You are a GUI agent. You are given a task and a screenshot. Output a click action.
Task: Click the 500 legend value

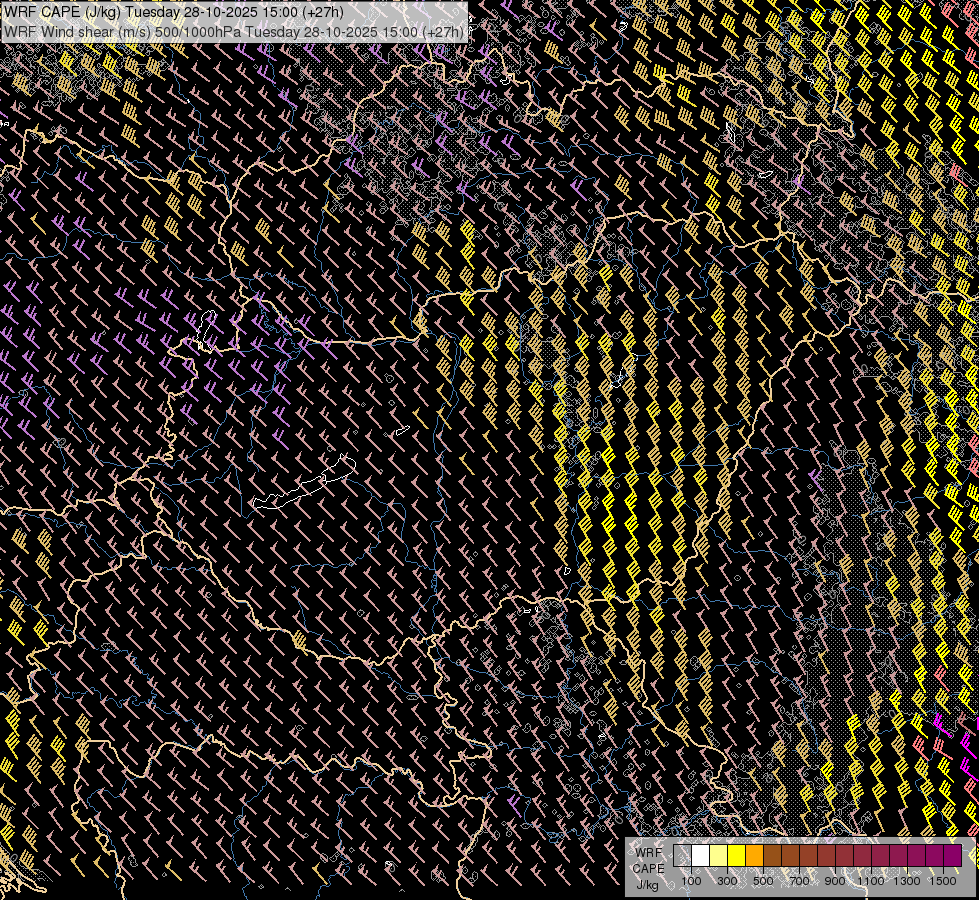pyautogui.click(x=763, y=881)
